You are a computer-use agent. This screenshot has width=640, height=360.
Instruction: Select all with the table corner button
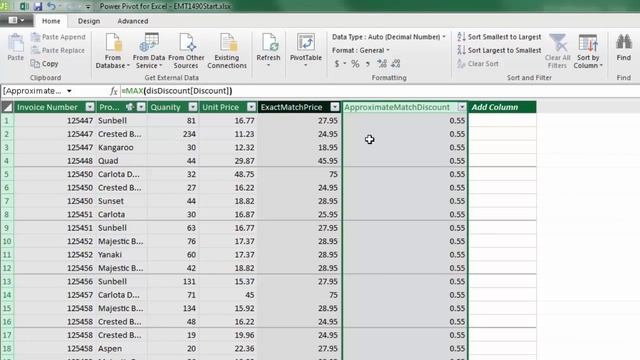7,107
